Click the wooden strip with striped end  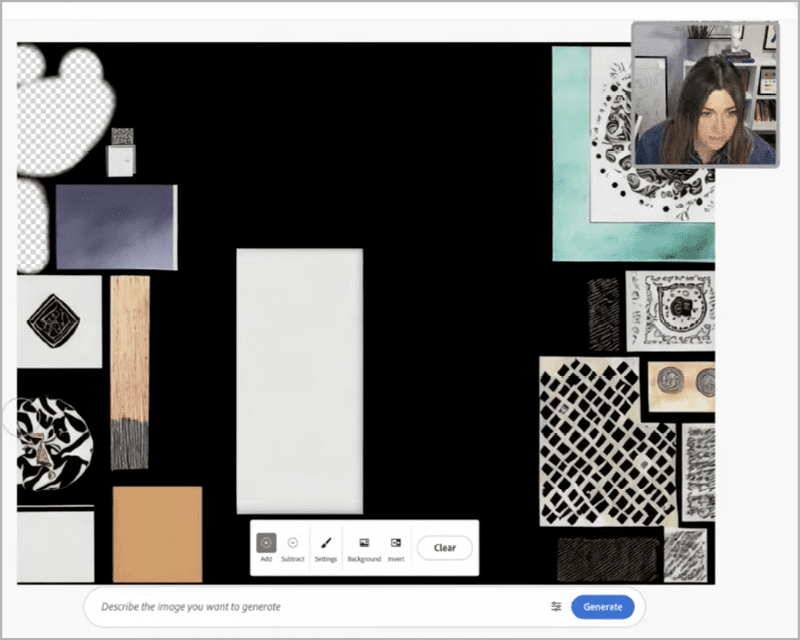coord(130,370)
